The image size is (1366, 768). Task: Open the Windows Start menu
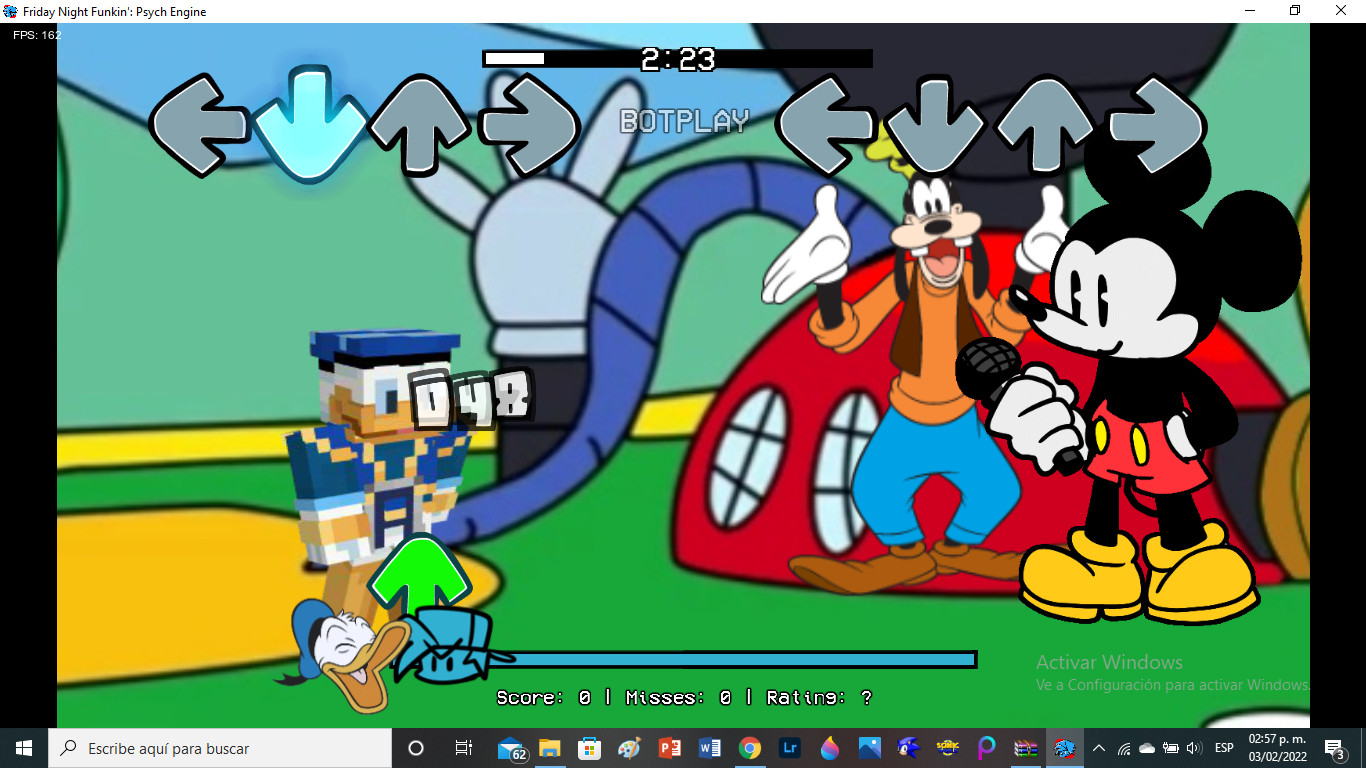pos(21,748)
